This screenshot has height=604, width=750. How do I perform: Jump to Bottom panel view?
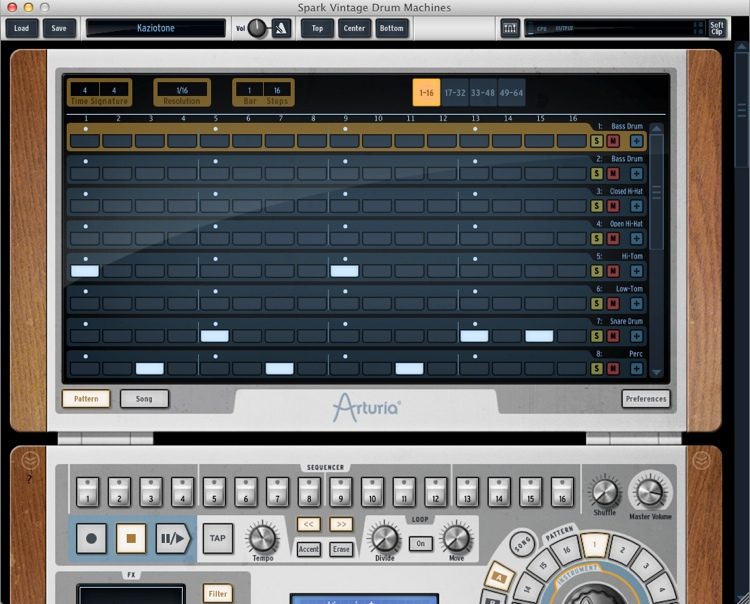click(x=391, y=28)
